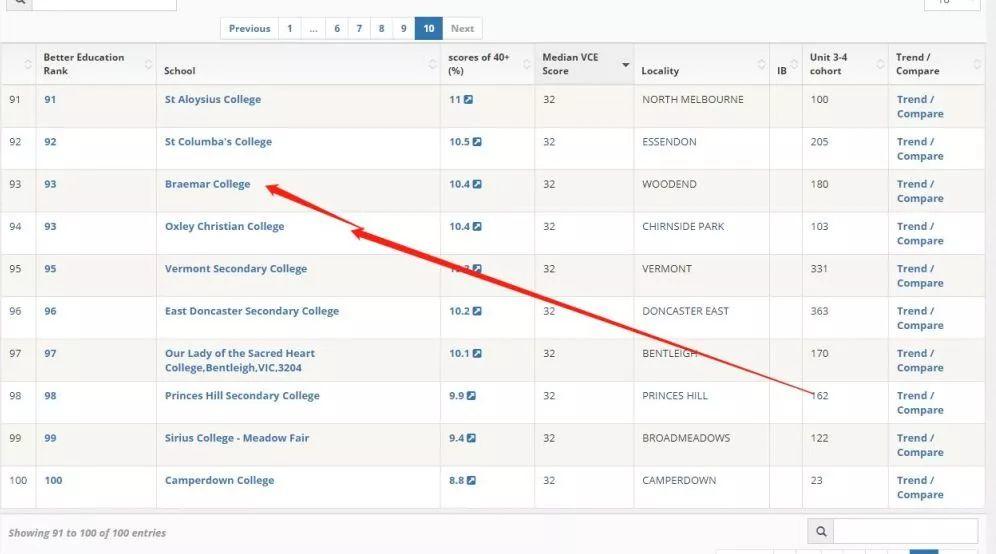Open Trend / Compare for Vermont Secondary College

920,276
